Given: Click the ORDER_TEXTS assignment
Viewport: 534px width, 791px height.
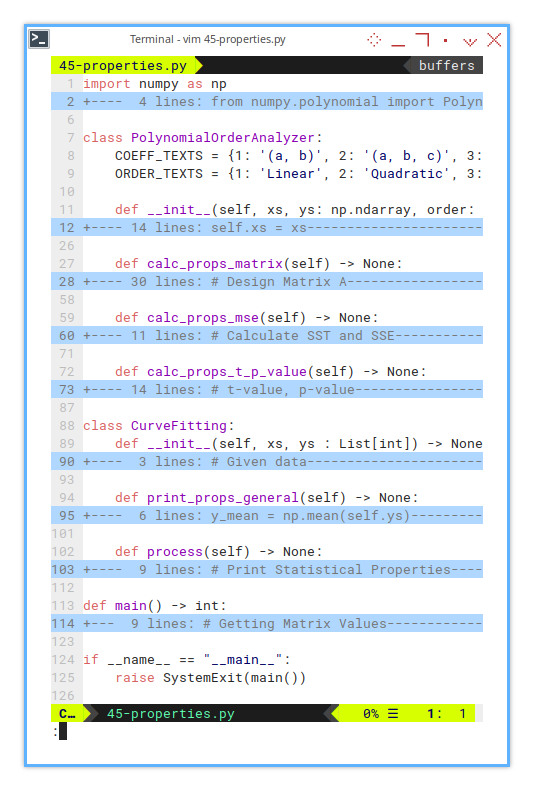Looking at the screenshot, I should (298, 174).
